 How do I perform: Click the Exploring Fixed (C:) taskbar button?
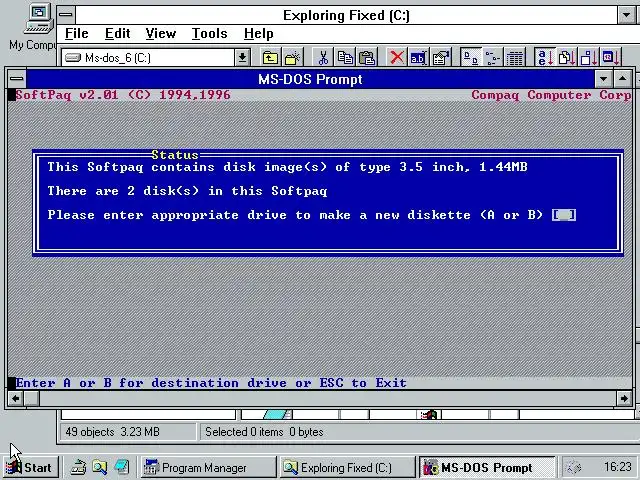click(x=348, y=467)
